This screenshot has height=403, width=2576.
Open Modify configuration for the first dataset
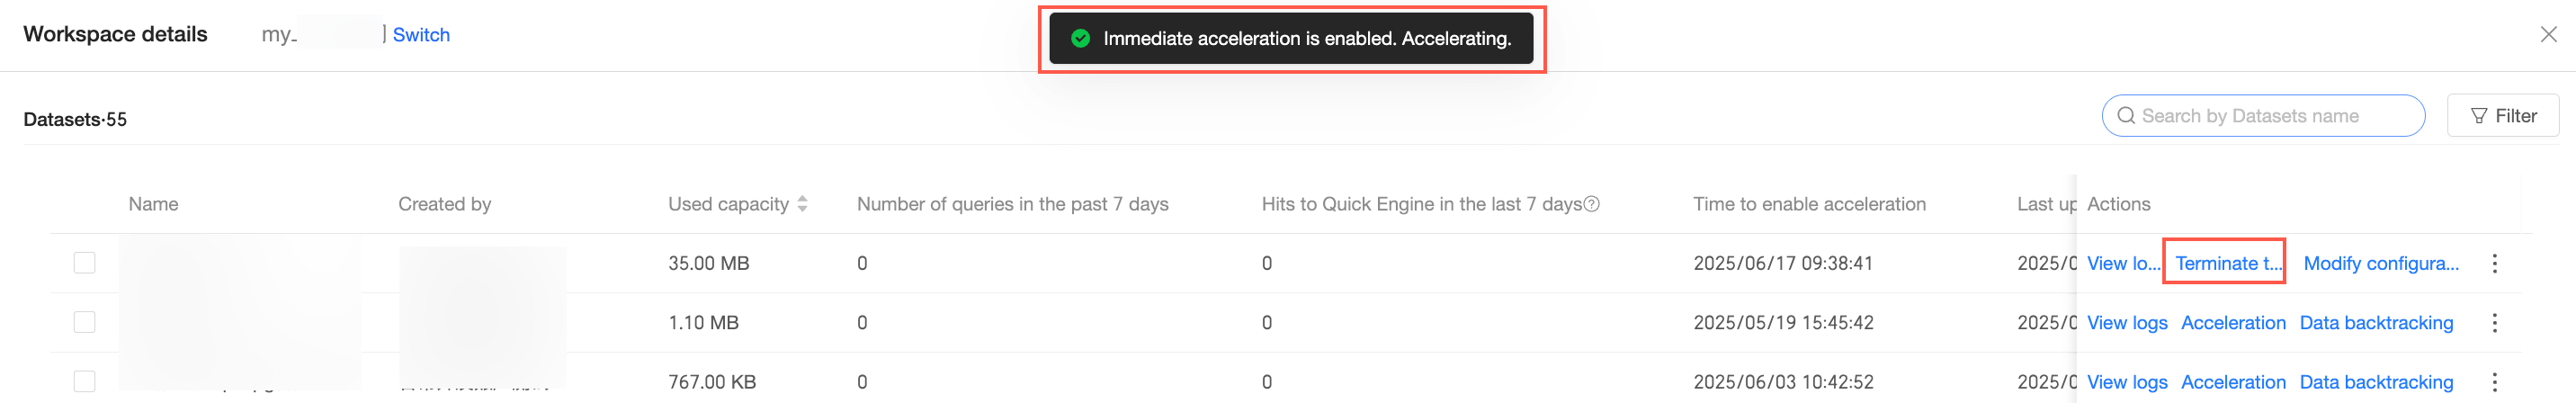click(x=2380, y=263)
